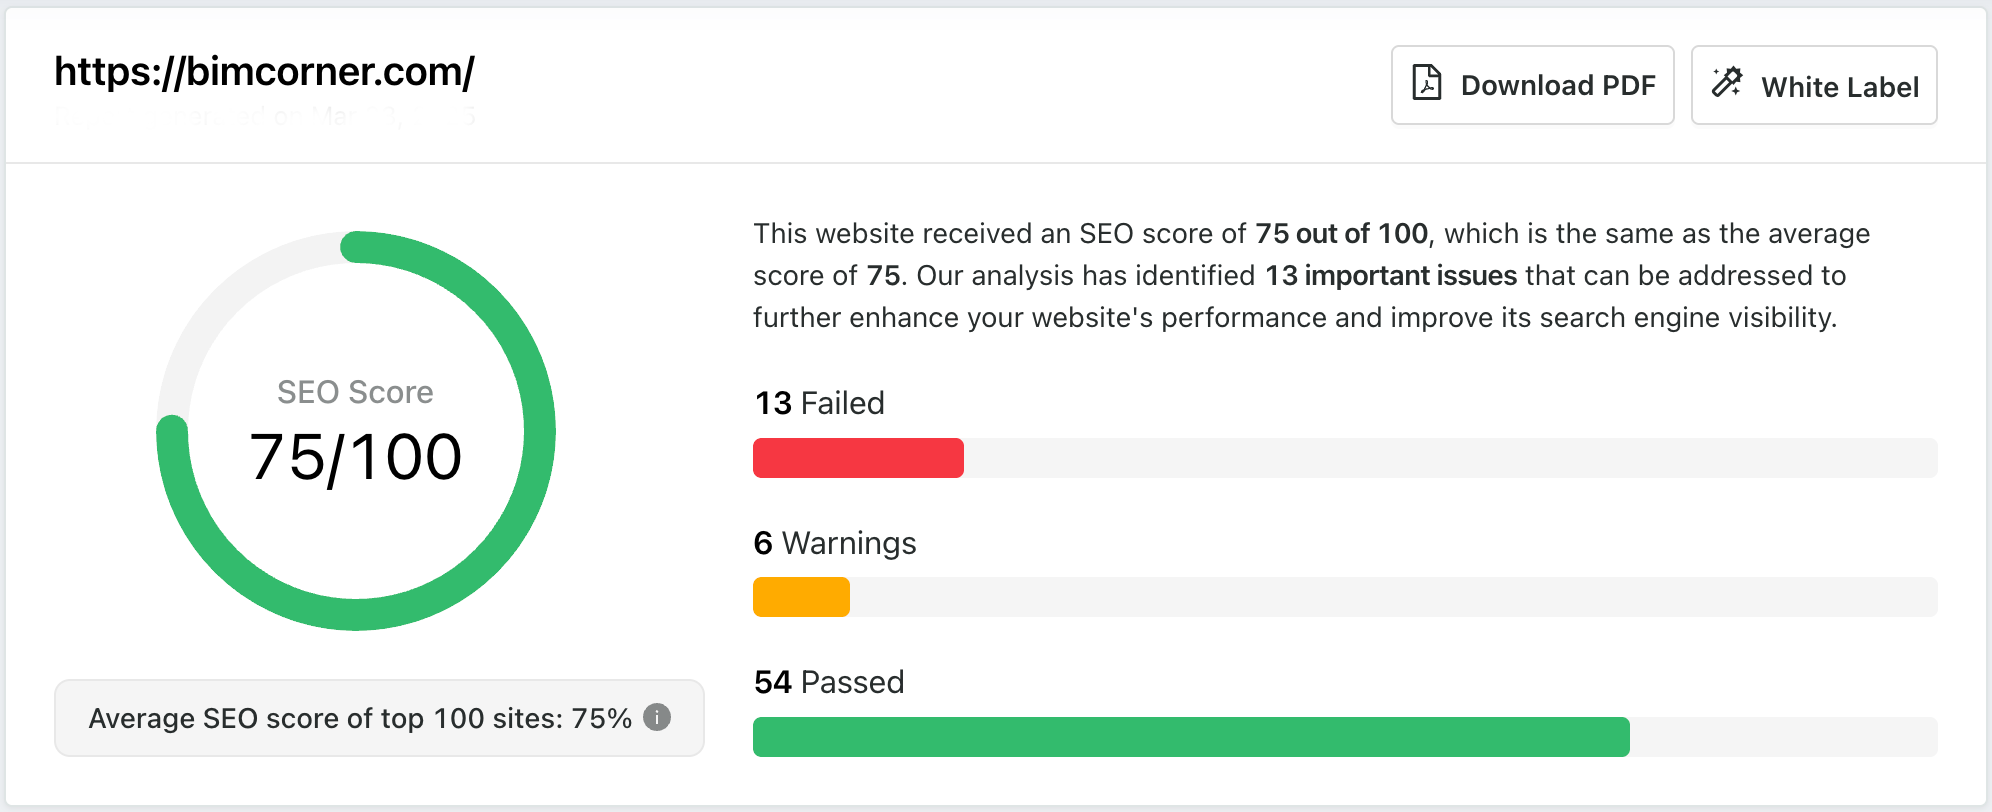Click the red Failed progress bar
1992x812 pixels.
(x=858, y=458)
